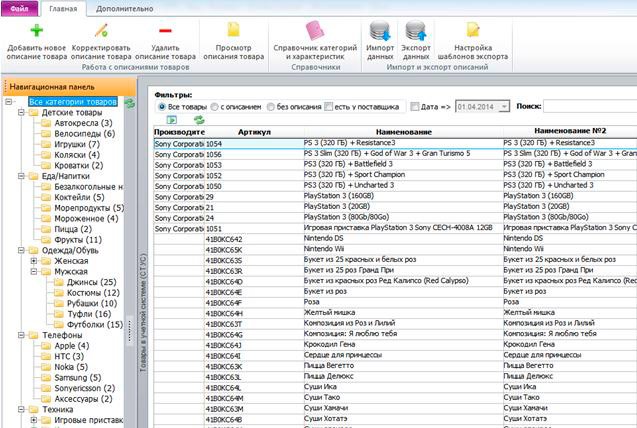Viewport: 637px width, 428px height.
Task: Click folder icon of Детские товары
Action: coord(34,112)
